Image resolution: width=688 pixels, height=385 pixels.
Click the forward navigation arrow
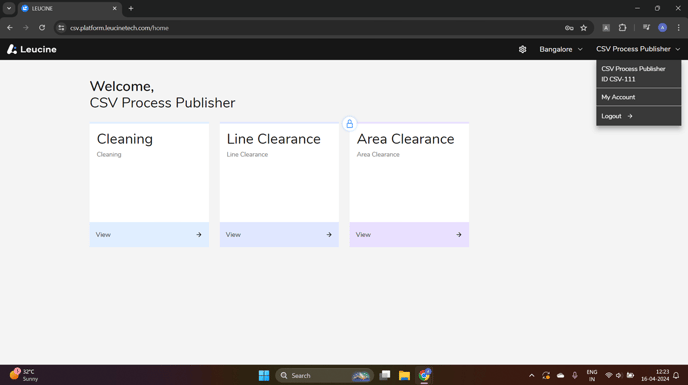(x=26, y=28)
